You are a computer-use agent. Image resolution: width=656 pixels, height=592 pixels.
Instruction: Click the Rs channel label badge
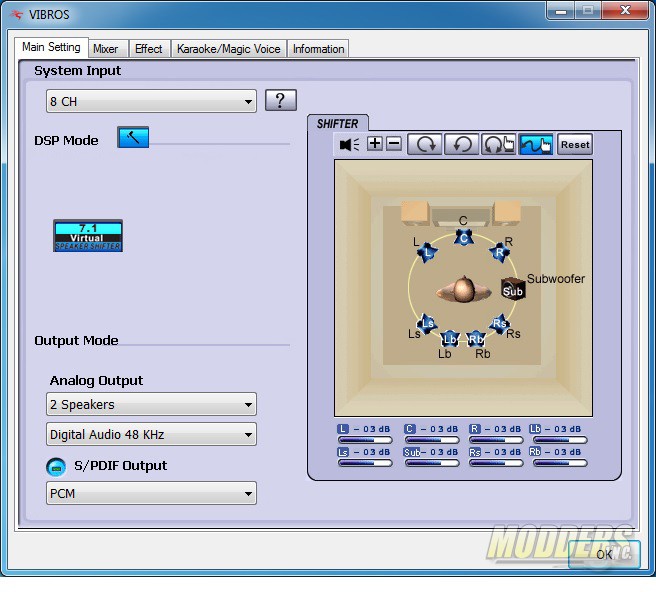(x=475, y=452)
